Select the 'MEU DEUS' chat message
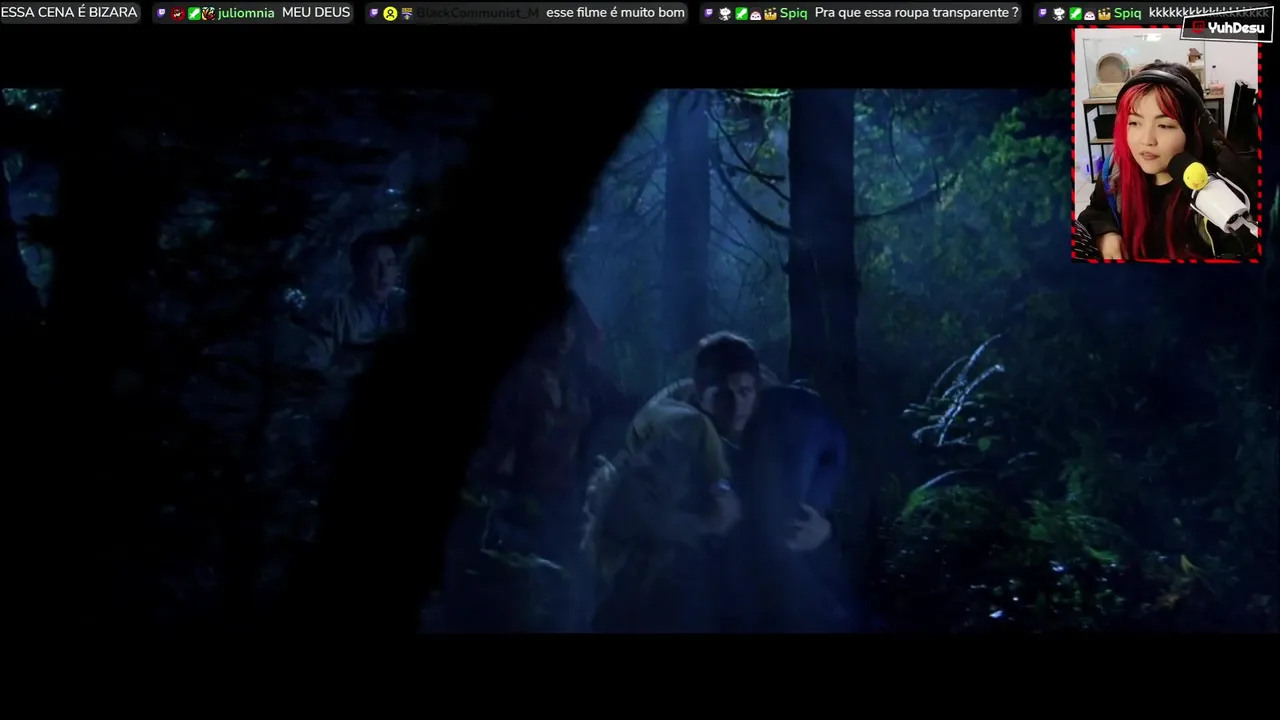1280x720 pixels. point(316,13)
